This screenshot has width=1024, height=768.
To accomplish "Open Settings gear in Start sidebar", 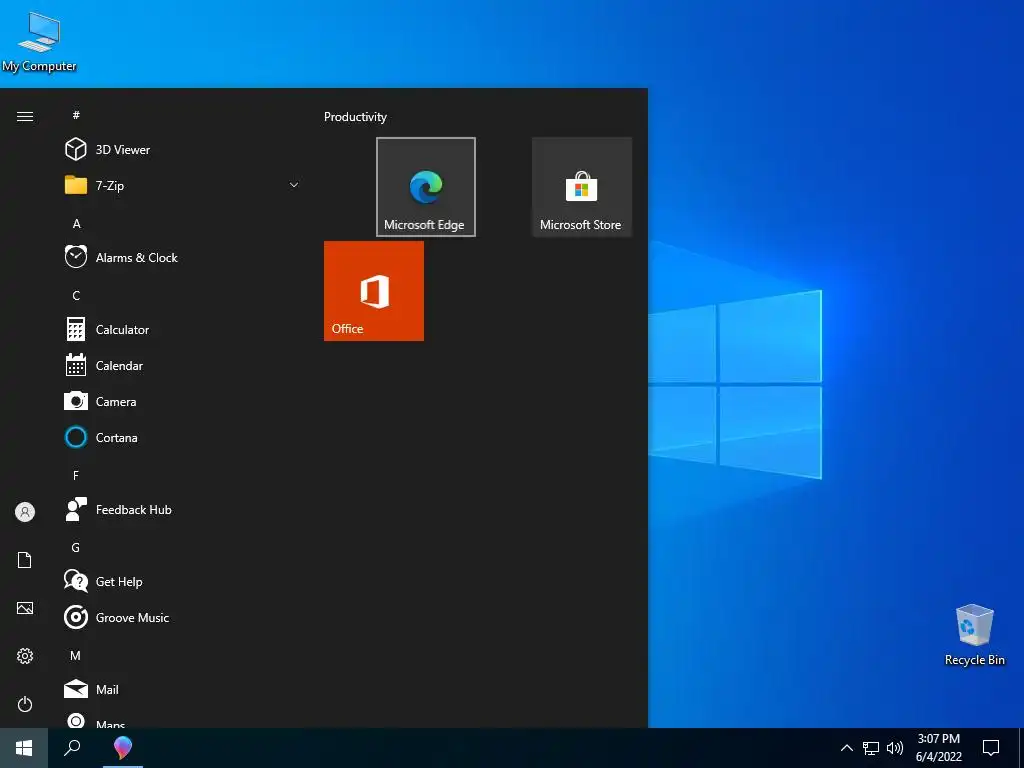I will point(25,656).
